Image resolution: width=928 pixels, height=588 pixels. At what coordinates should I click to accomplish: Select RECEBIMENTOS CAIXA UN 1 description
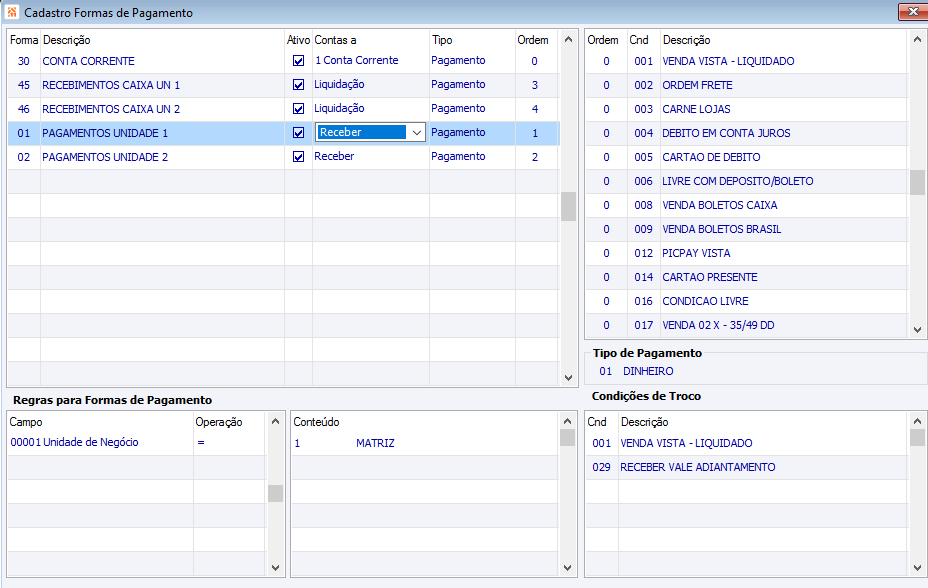pyautogui.click(x=111, y=85)
